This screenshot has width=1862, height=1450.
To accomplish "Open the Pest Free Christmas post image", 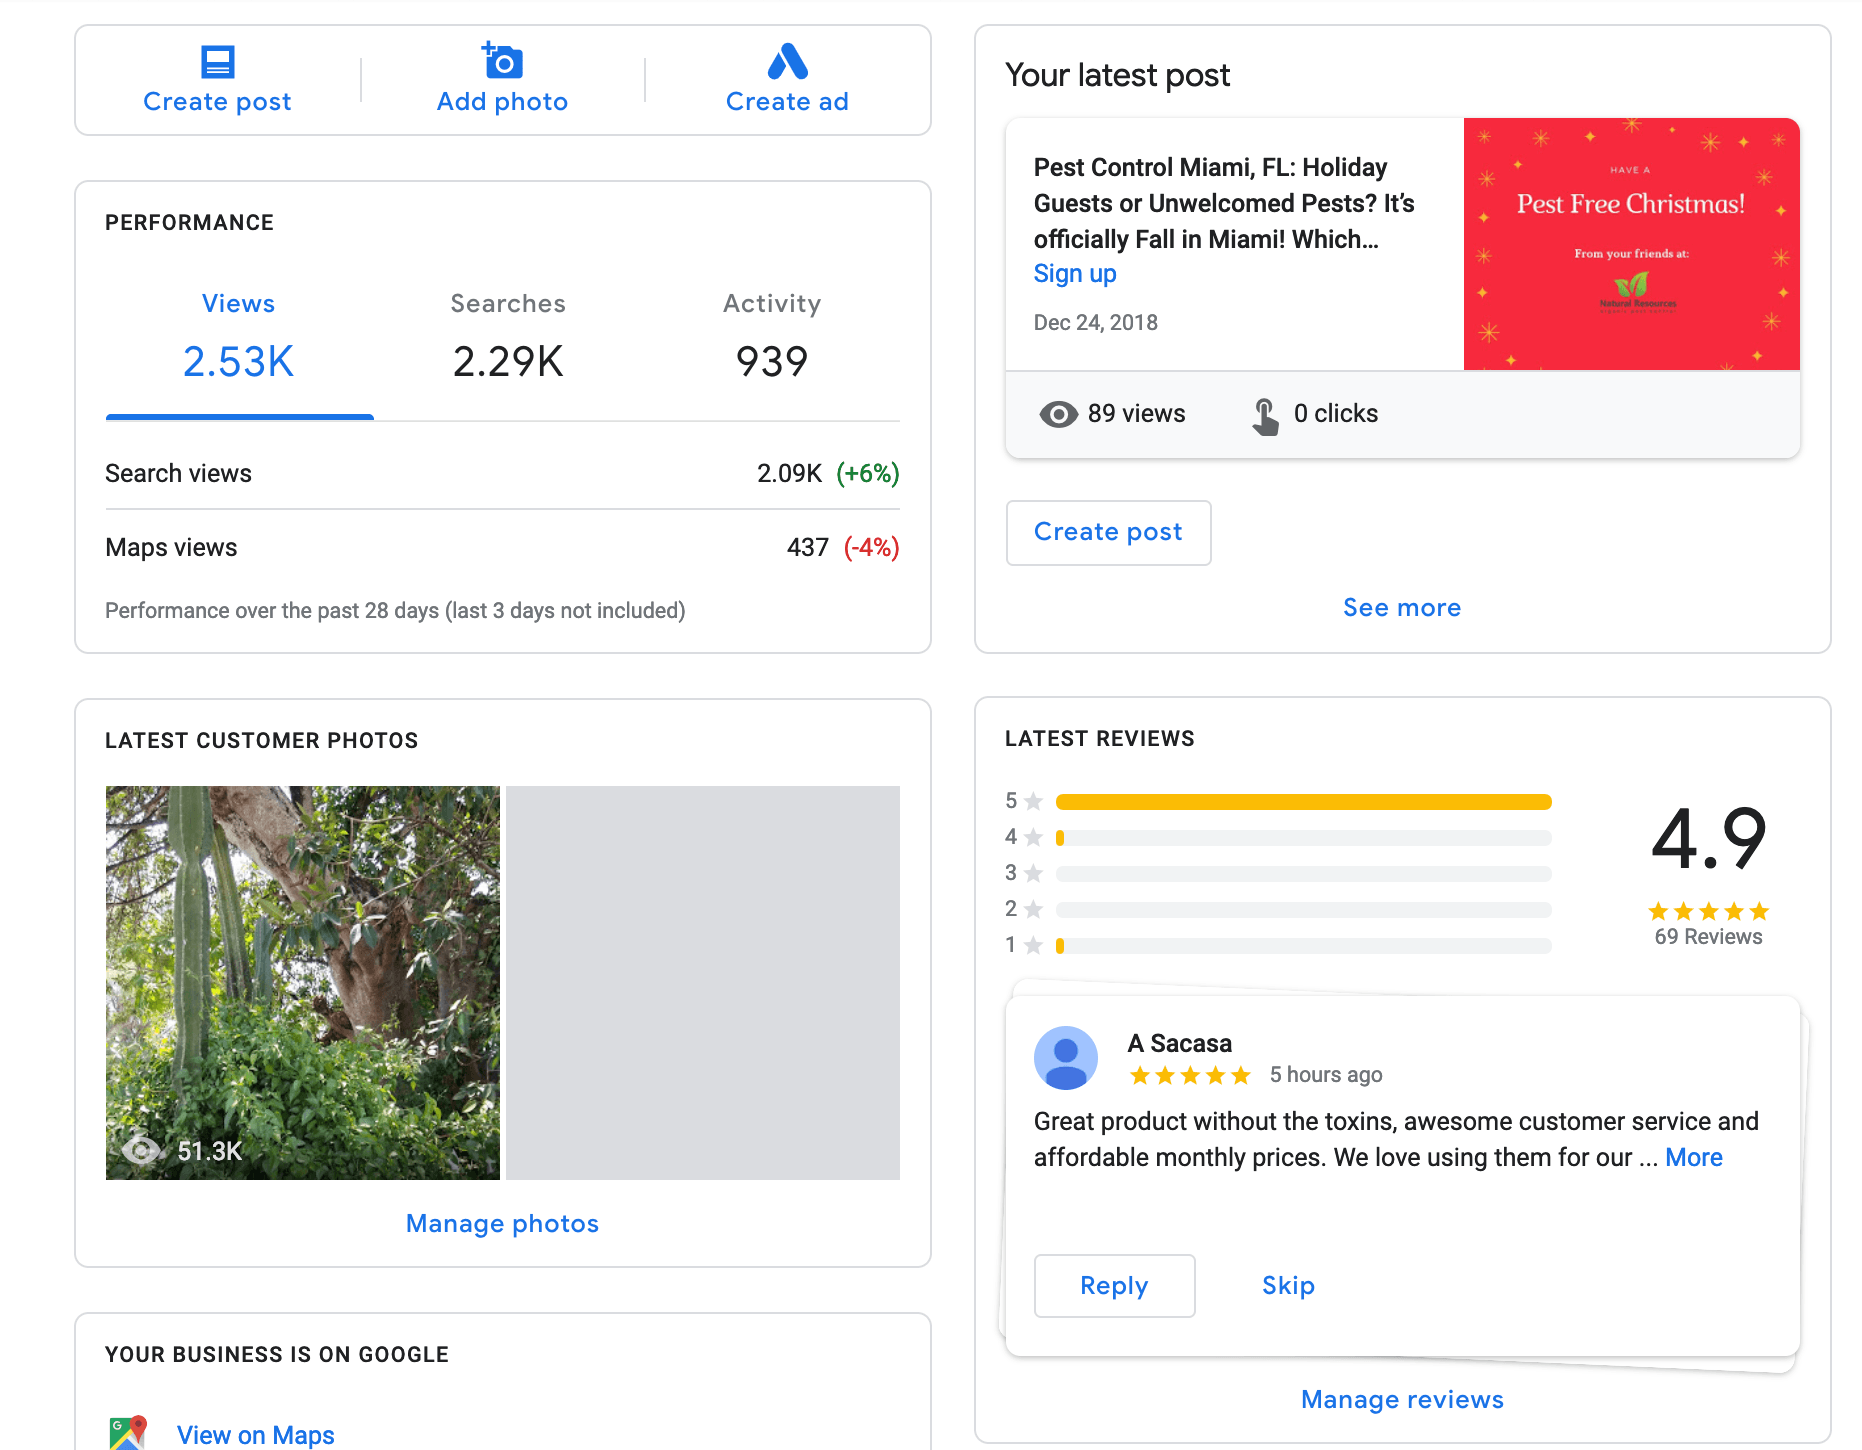I will tap(1632, 244).
